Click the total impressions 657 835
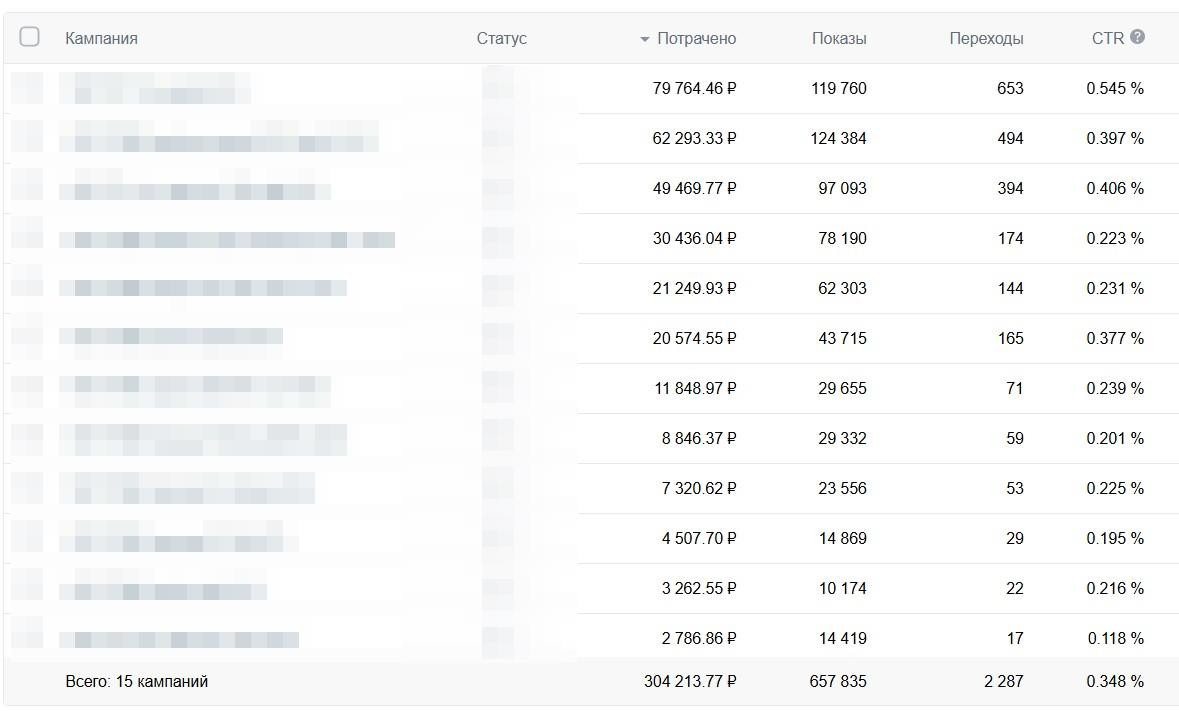This screenshot has width=1179, height=711. pyautogui.click(x=838, y=682)
